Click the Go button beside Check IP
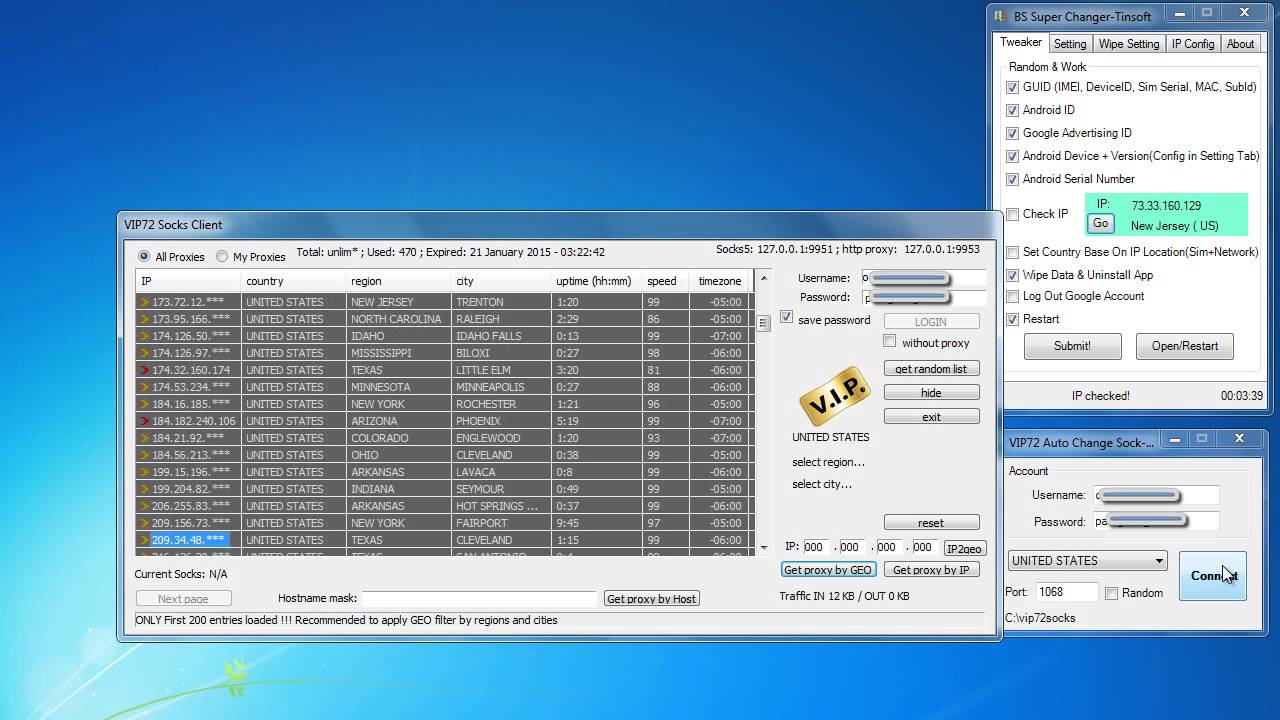1280x720 pixels. tap(1100, 224)
